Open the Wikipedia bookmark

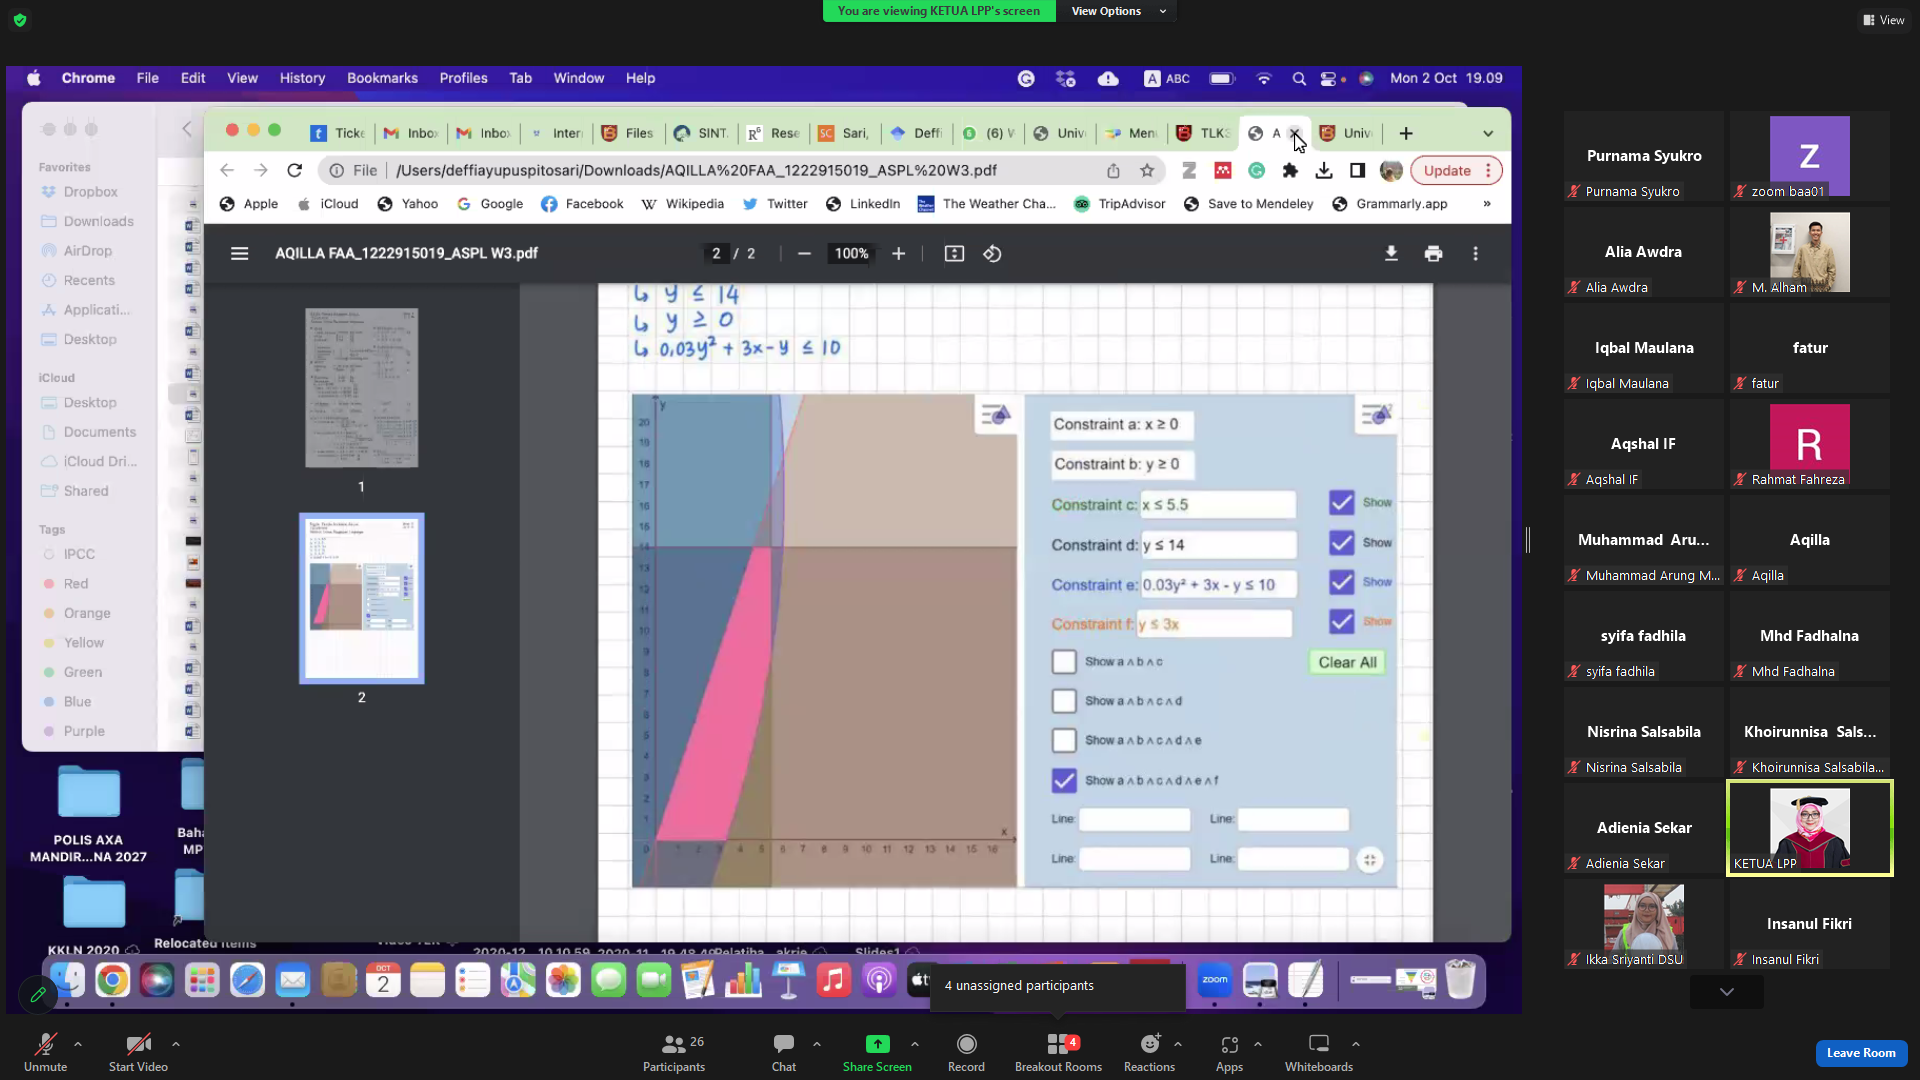pos(683,204)
